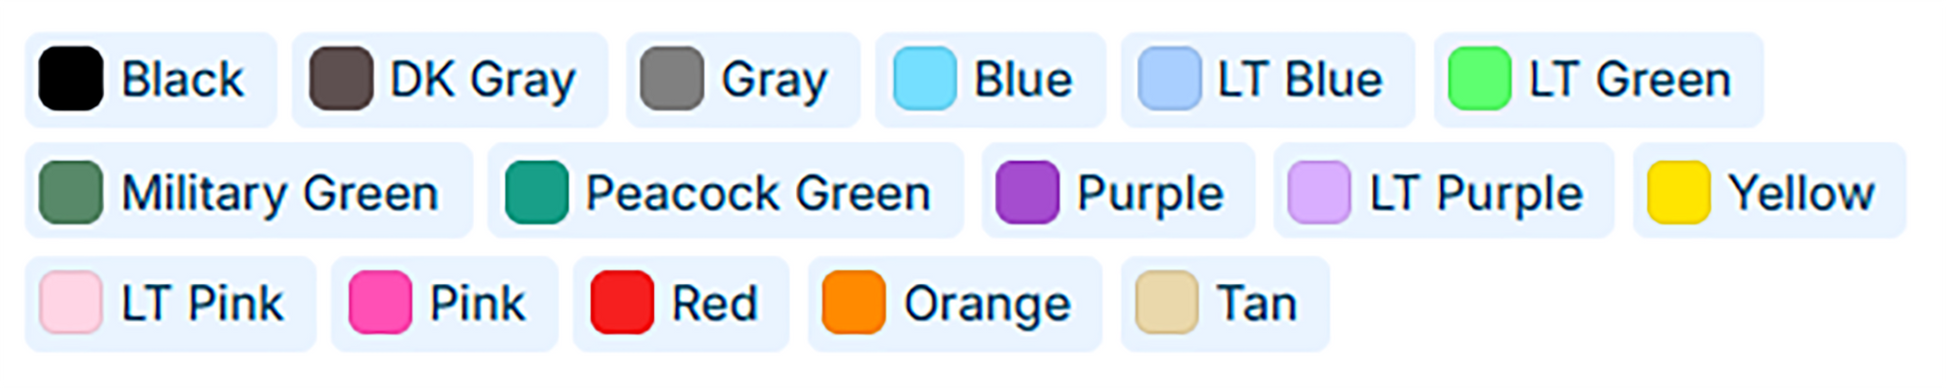Select the LT Purple swatch
The height and width of the screenshot is (388, 1946).
coord(1444,191)
